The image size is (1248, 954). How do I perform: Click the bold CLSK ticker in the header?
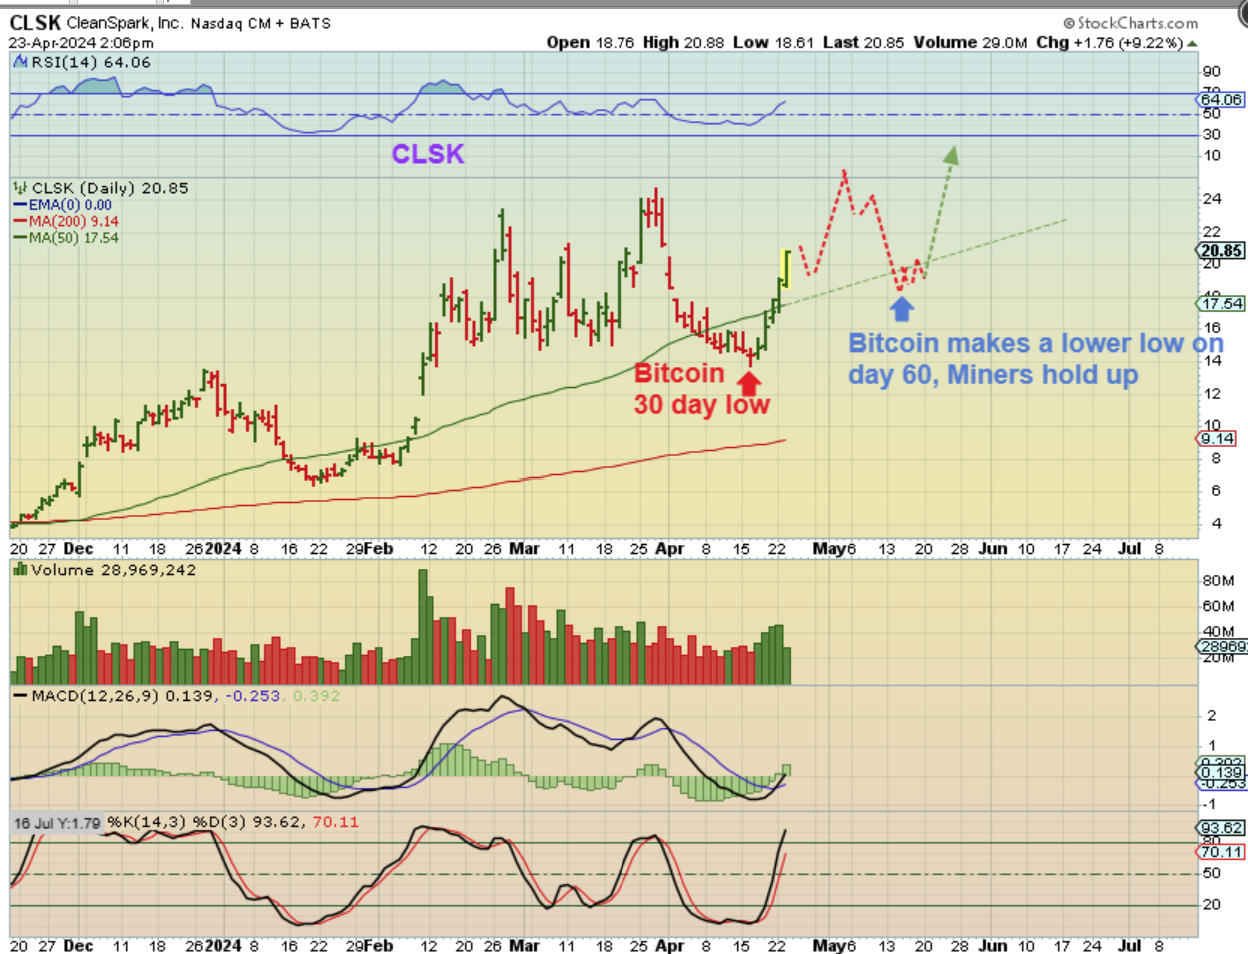35,22
